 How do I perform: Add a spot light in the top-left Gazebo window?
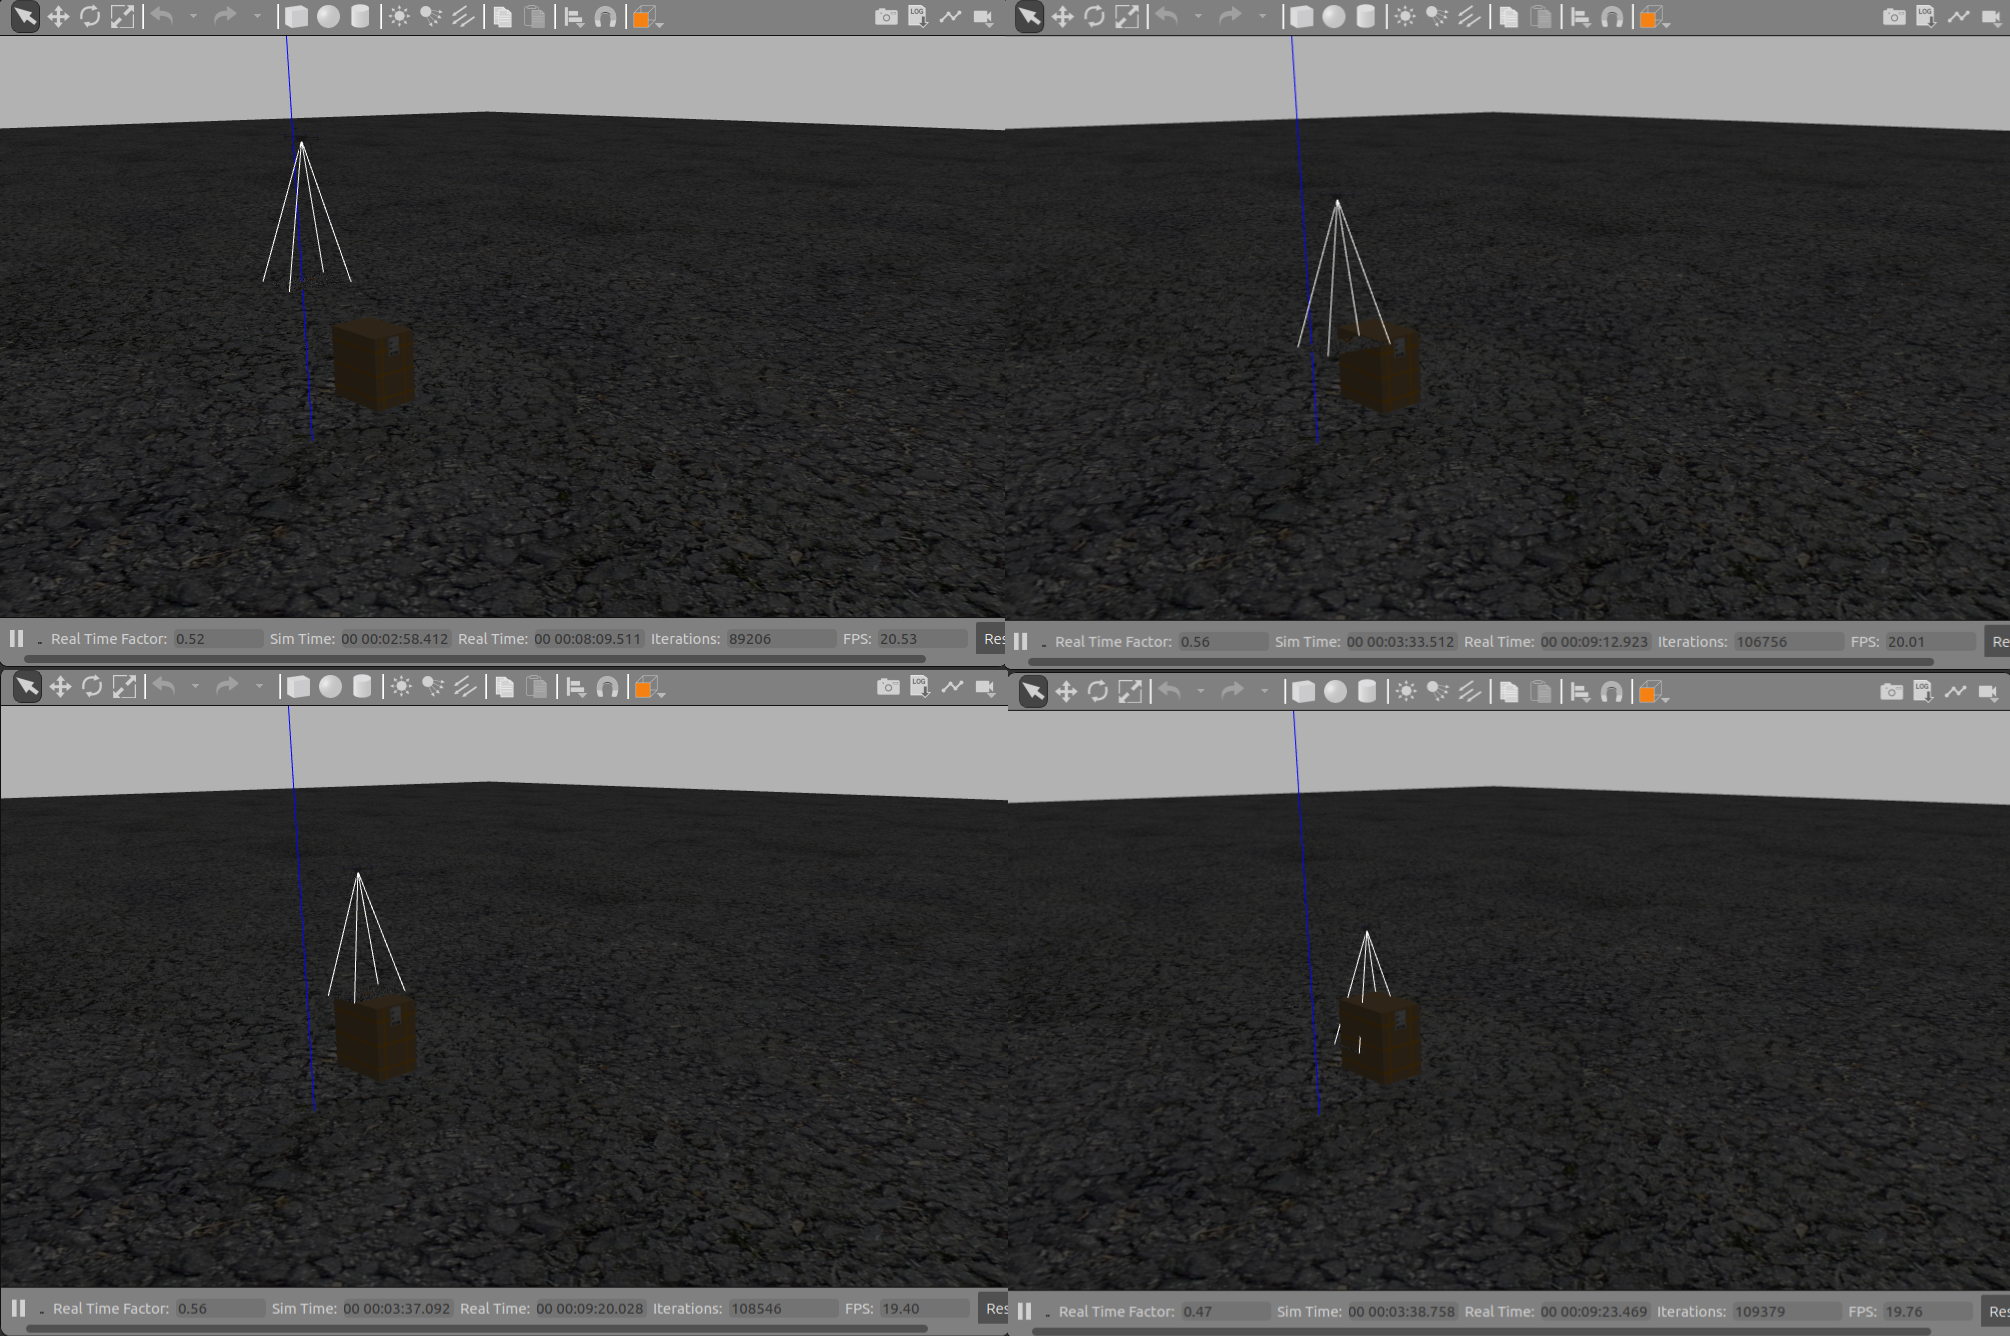[431, 17]
